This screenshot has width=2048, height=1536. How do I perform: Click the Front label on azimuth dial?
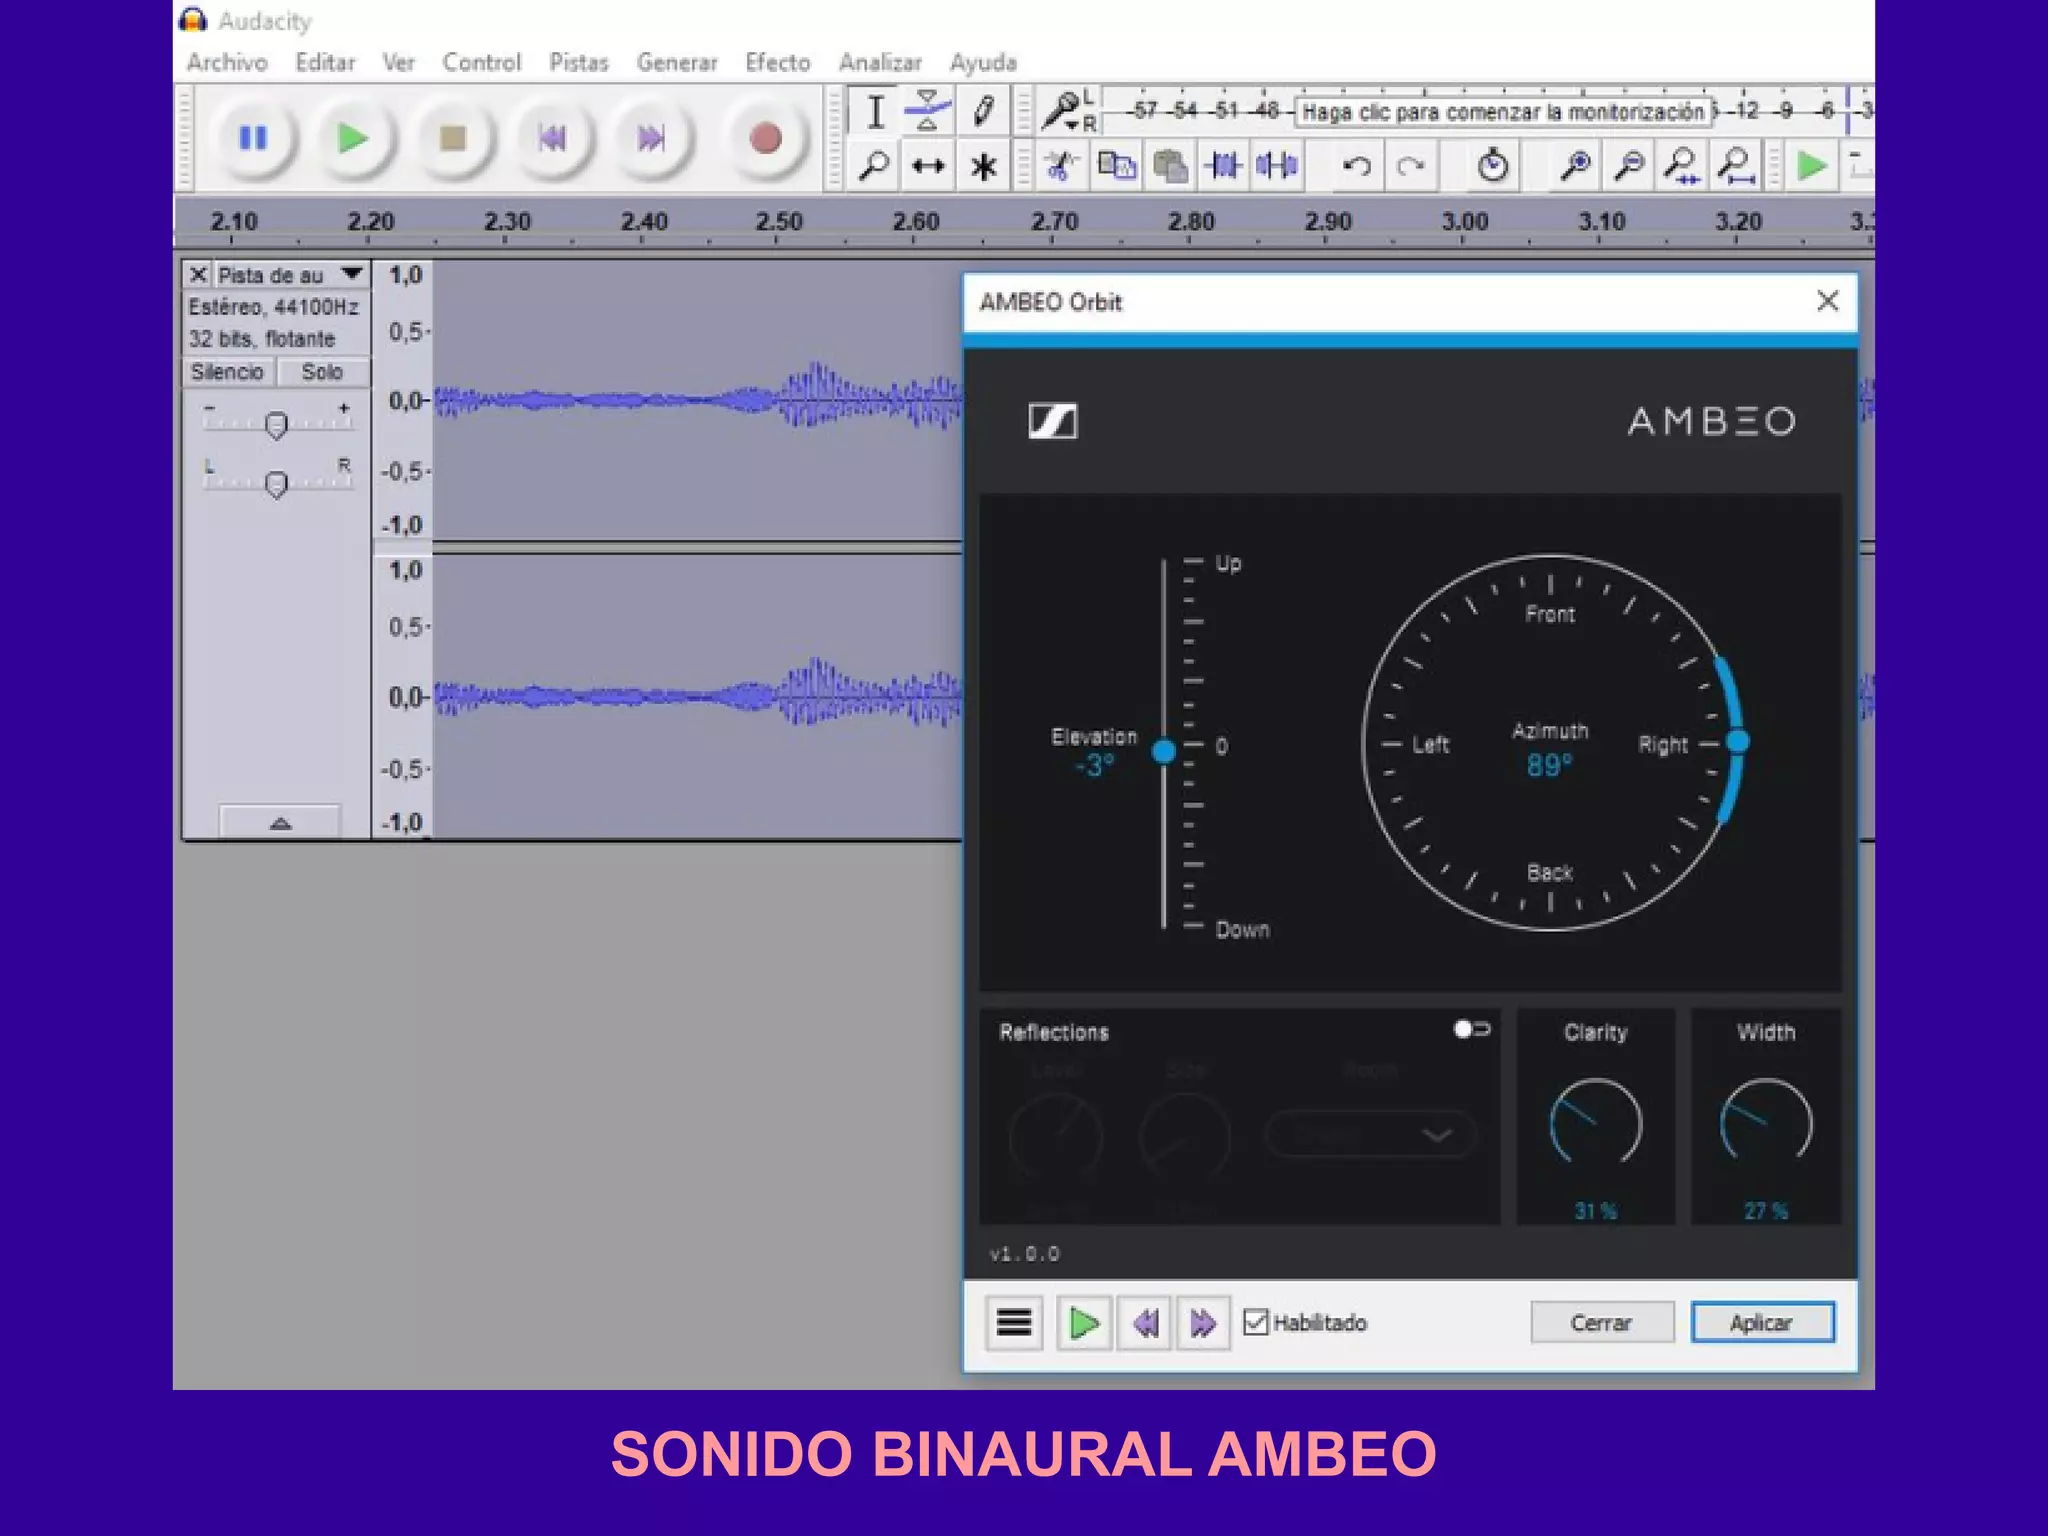[x=1550, y=614]
